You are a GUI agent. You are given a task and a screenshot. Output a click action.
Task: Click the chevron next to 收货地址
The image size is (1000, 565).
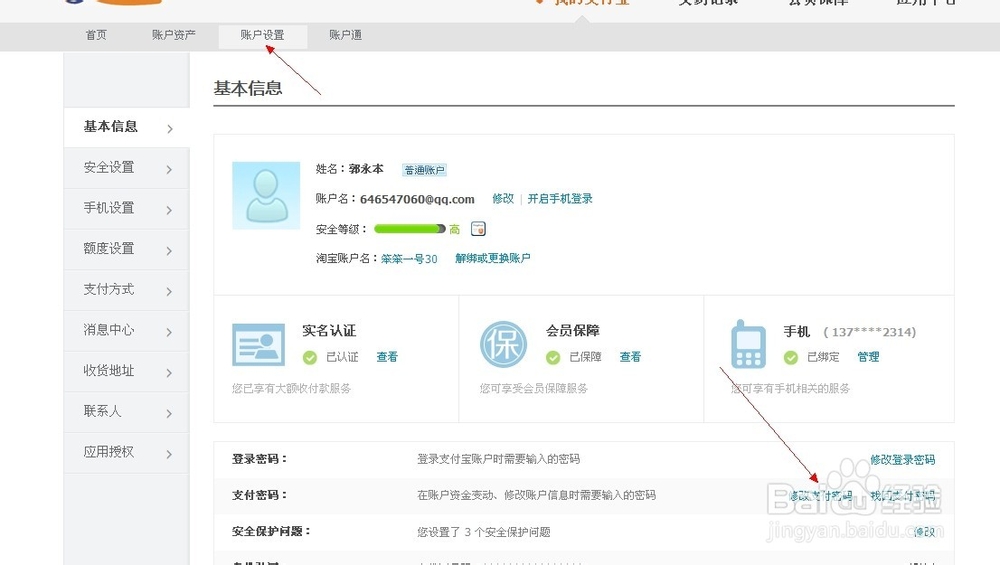(x=170, y=373)
